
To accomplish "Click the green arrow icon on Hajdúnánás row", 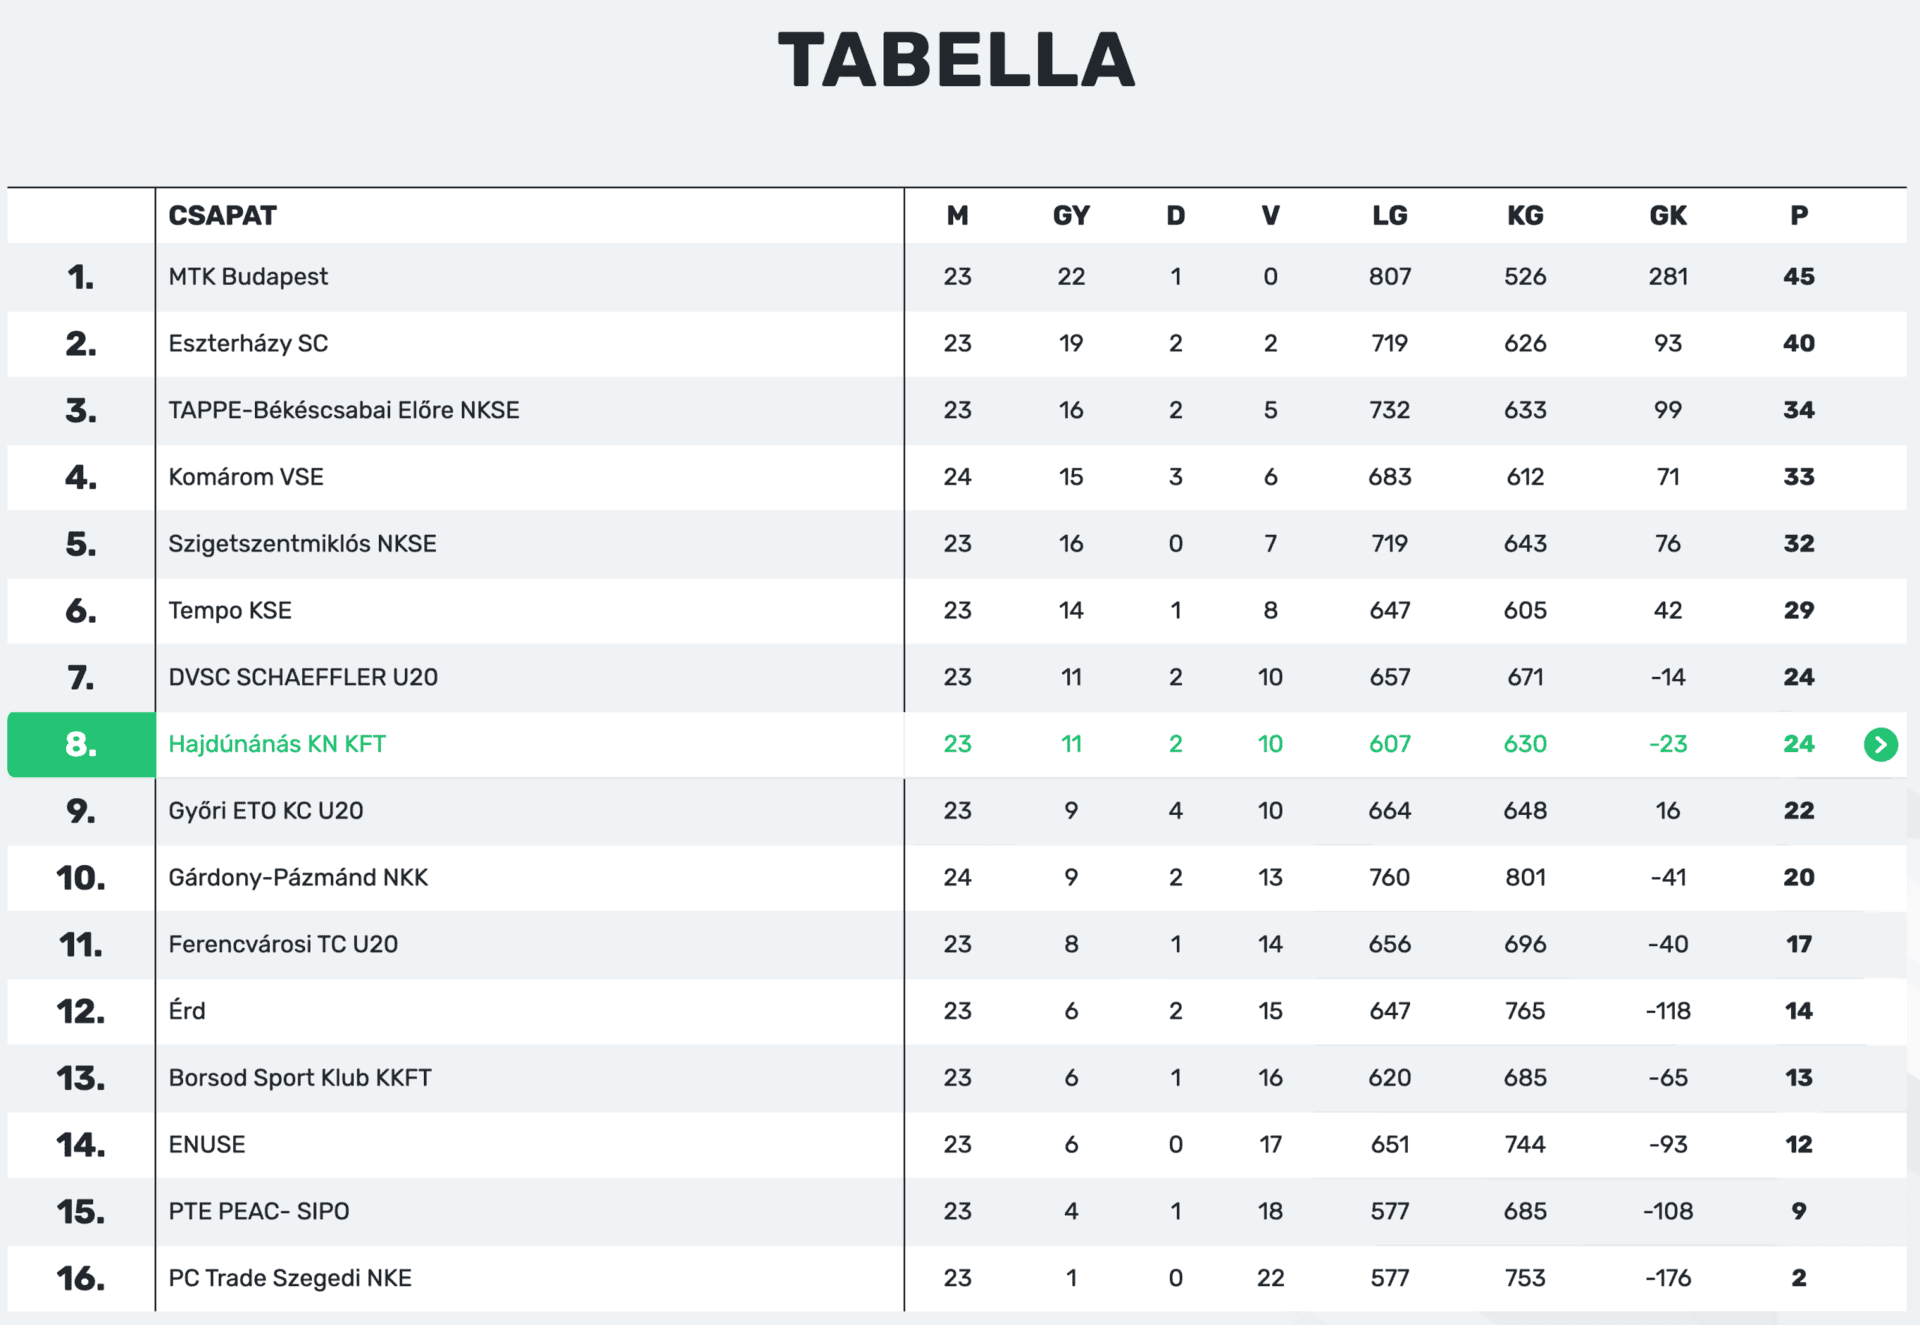I will coord(1880,744).
